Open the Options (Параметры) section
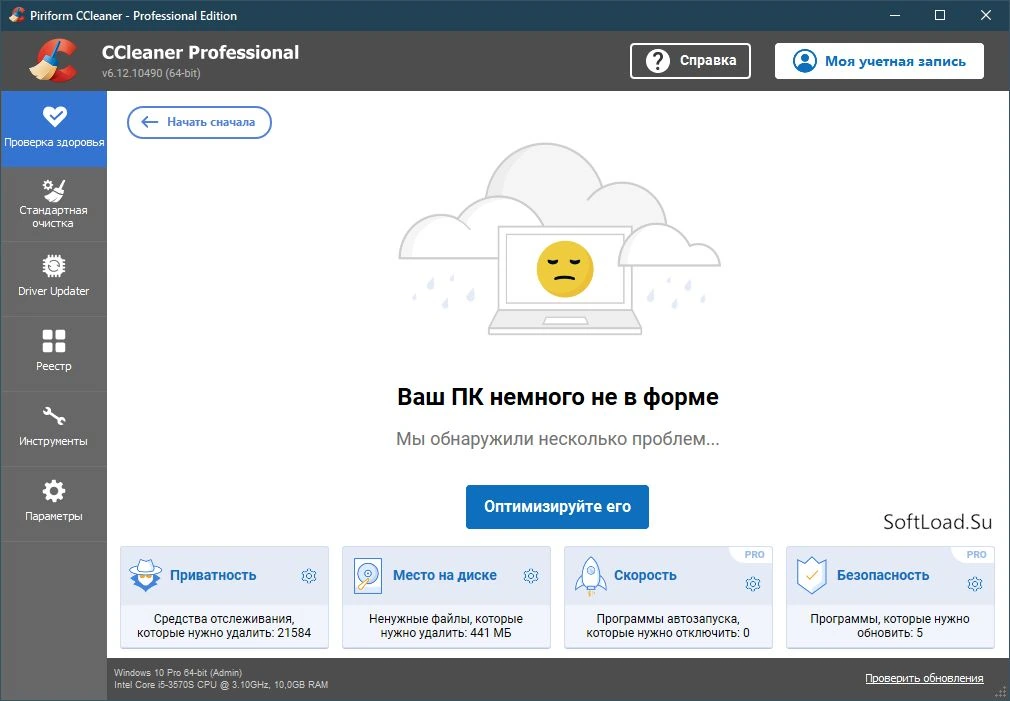Screen dimensions: 1010x701 coord(53,504)
